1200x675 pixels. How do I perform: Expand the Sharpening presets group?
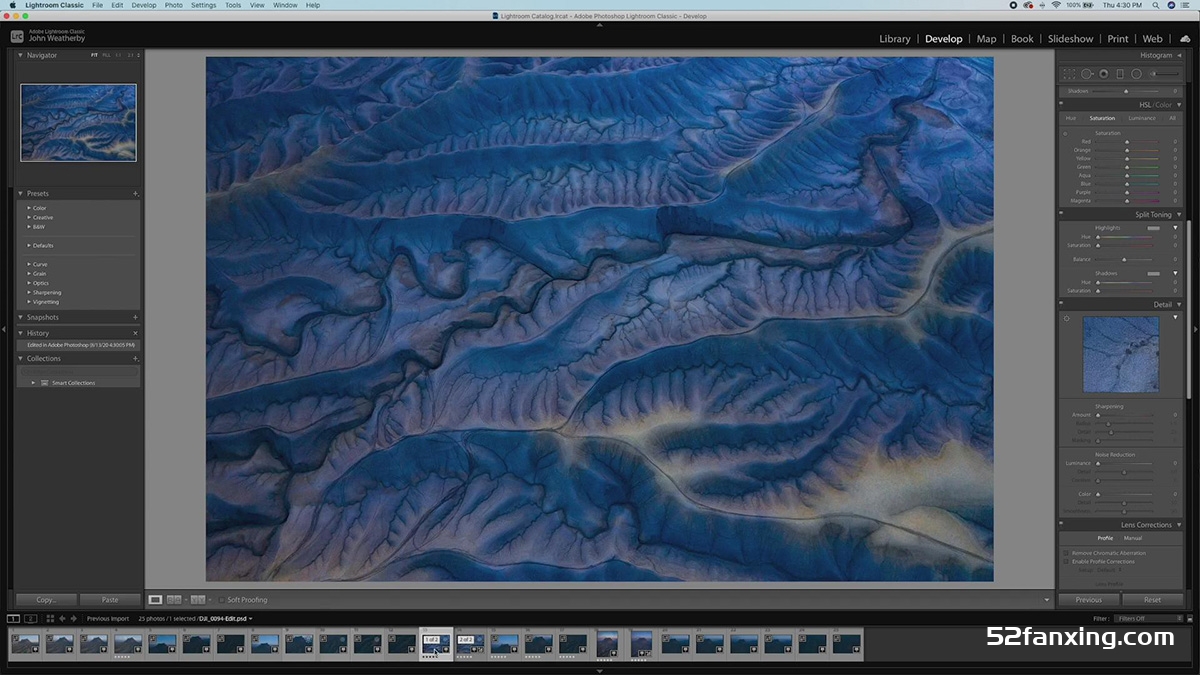[x=29, y=292]
